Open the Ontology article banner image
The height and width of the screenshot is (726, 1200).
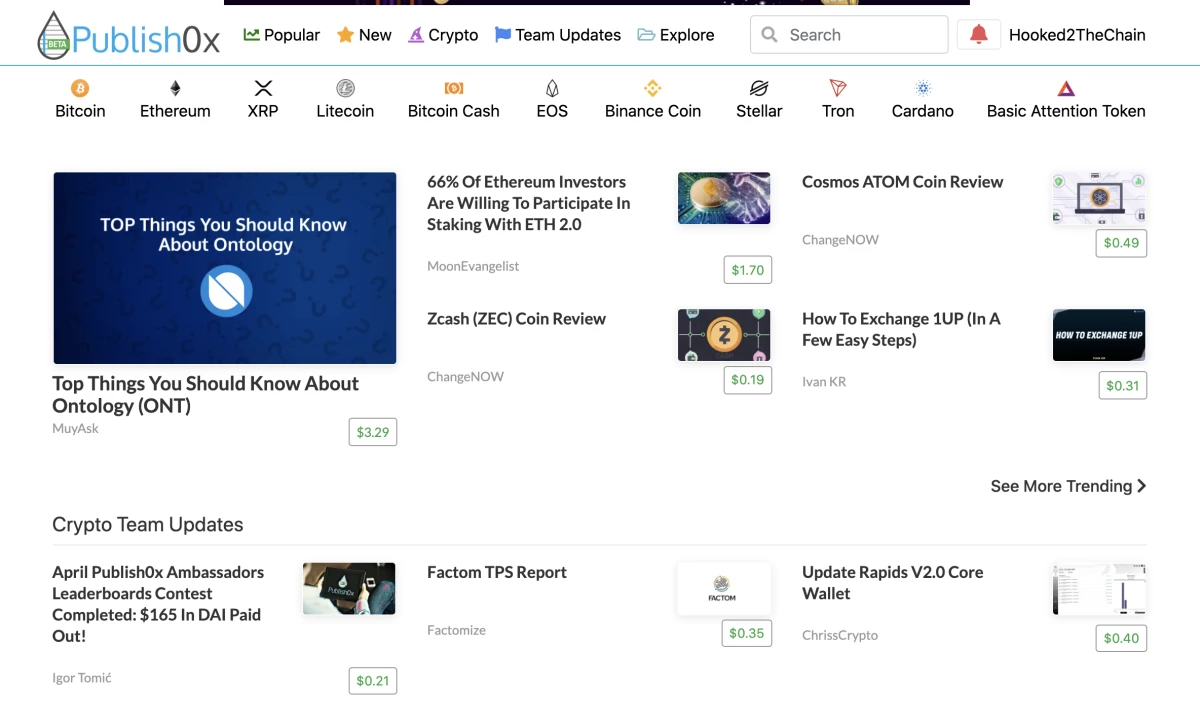pyautogui.click(x=225, y=268)
